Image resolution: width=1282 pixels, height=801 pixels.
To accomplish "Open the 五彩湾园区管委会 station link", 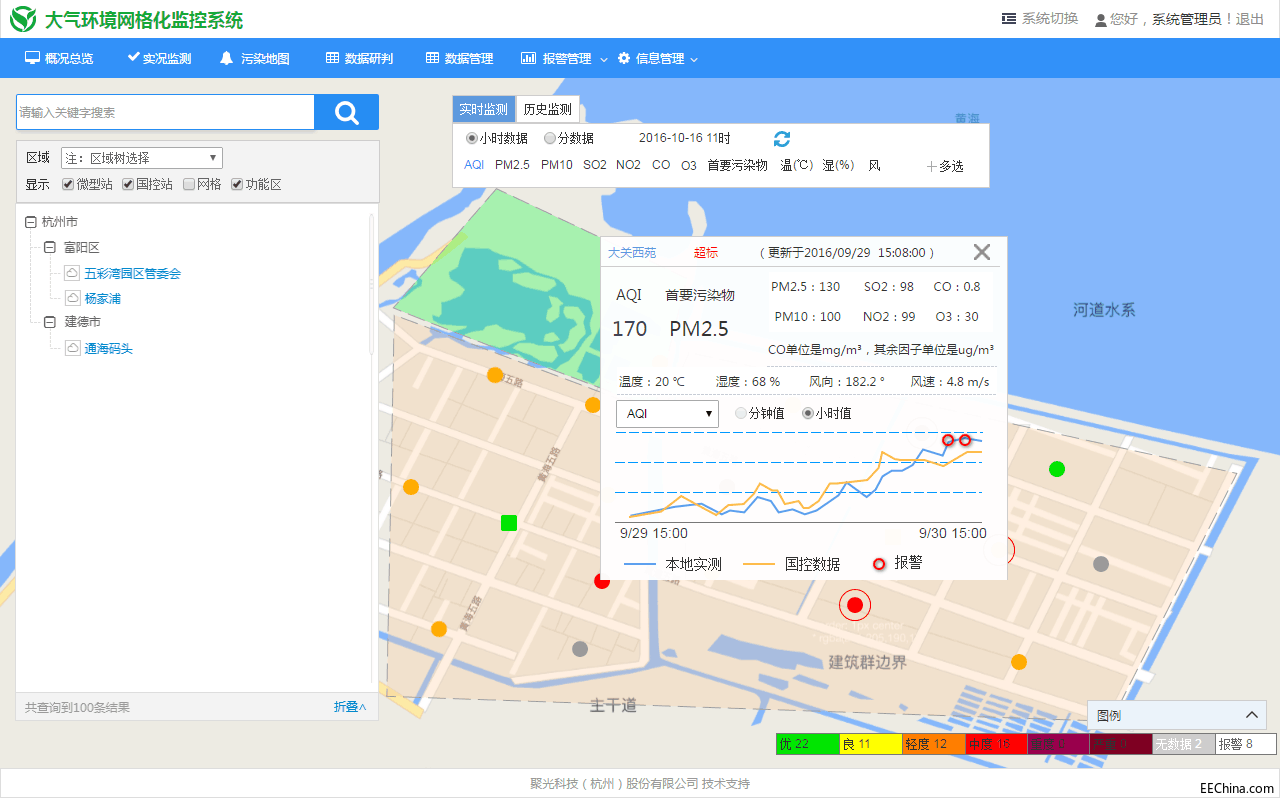I will pyautogui.click(x=132, y=273).
